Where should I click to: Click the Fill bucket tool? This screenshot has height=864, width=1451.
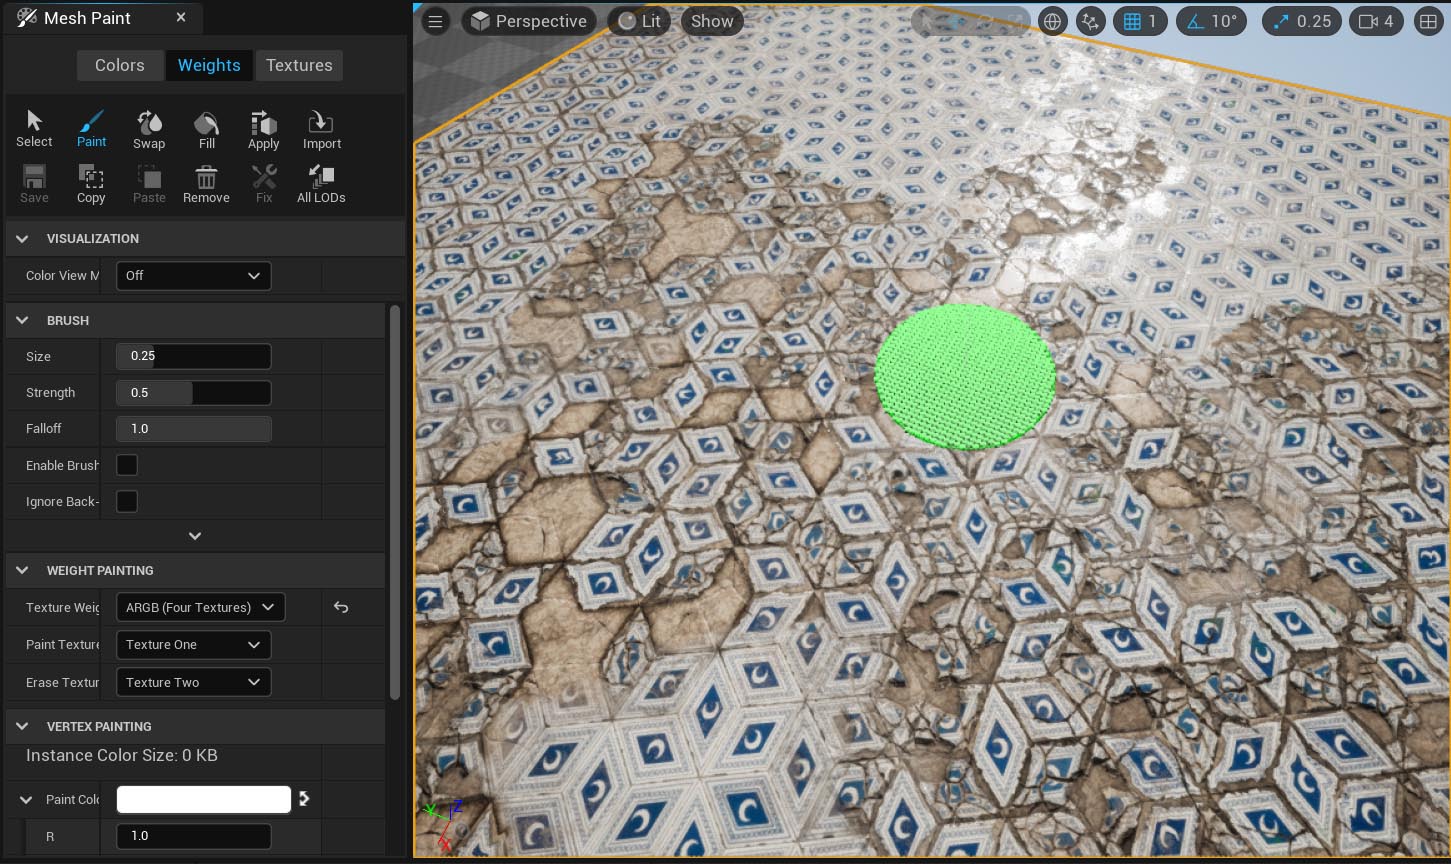[207, 130]
